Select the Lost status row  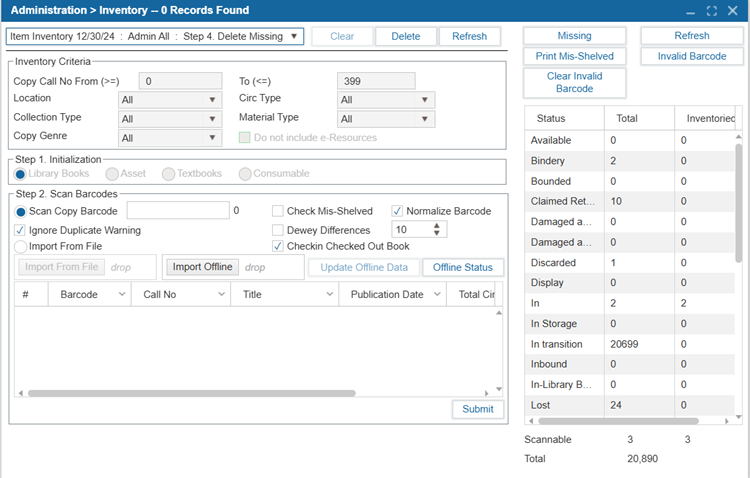[629, 405]
